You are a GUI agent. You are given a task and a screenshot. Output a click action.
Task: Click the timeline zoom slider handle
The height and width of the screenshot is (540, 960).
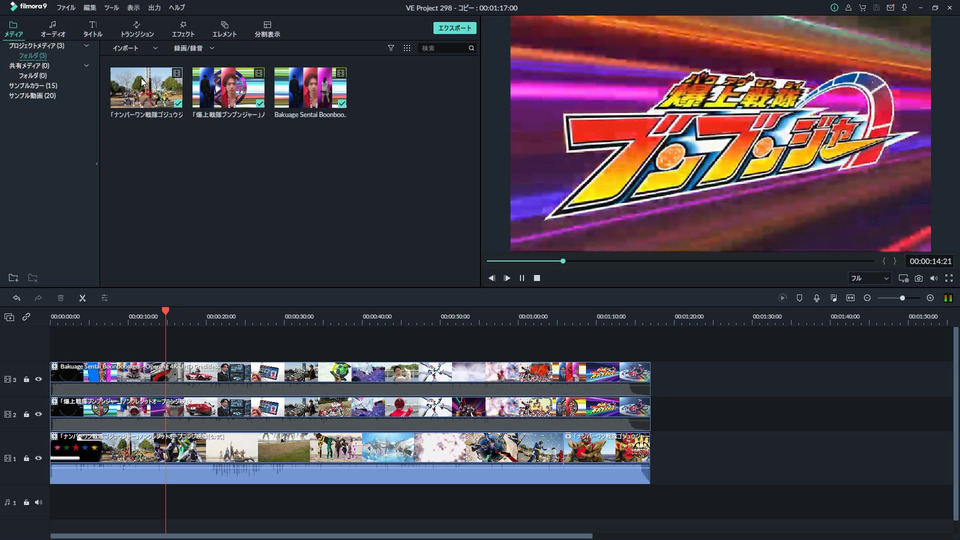902,298
